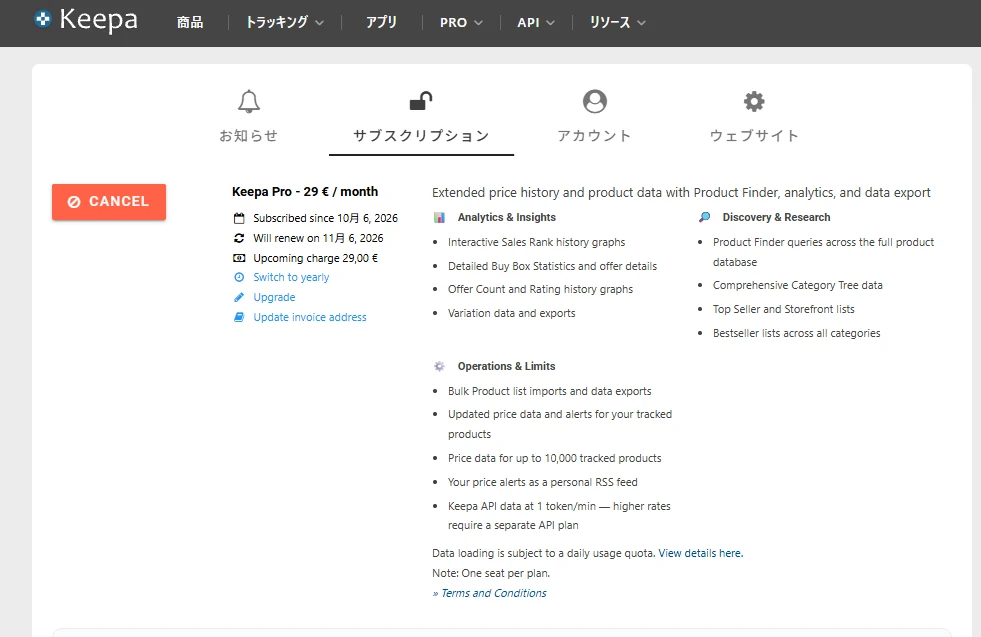Open the お知らせ bell icon
This screenshot has width=981, height=637.
[x=249, y=101]
